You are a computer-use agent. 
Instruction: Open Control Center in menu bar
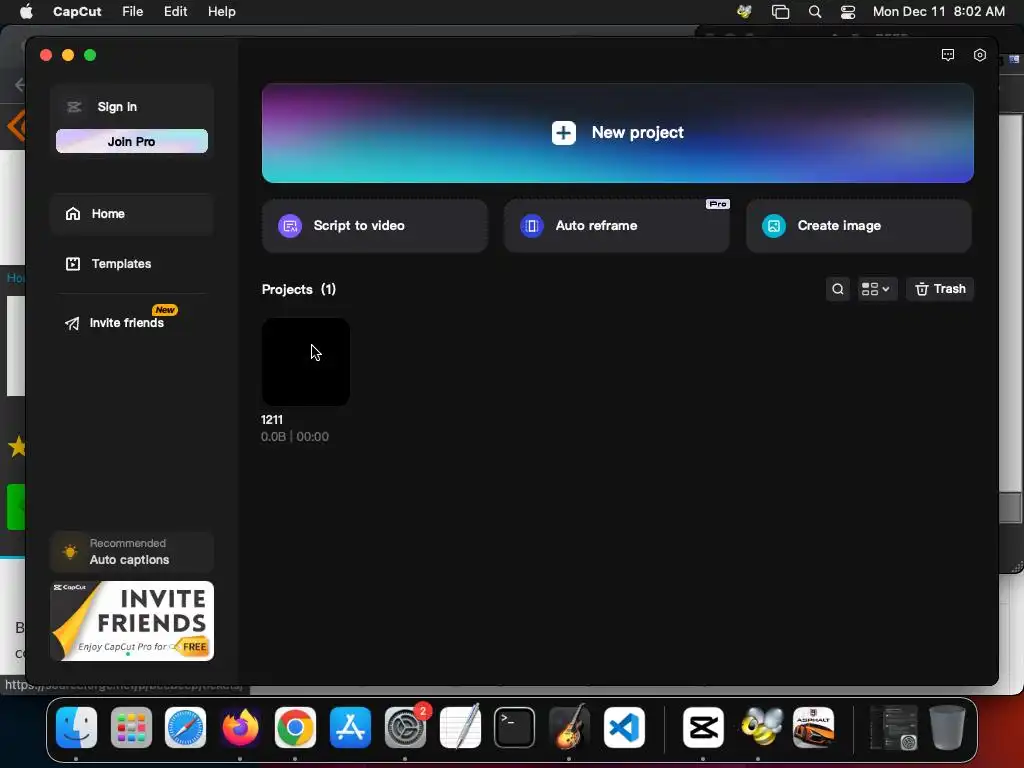point(848,11)
